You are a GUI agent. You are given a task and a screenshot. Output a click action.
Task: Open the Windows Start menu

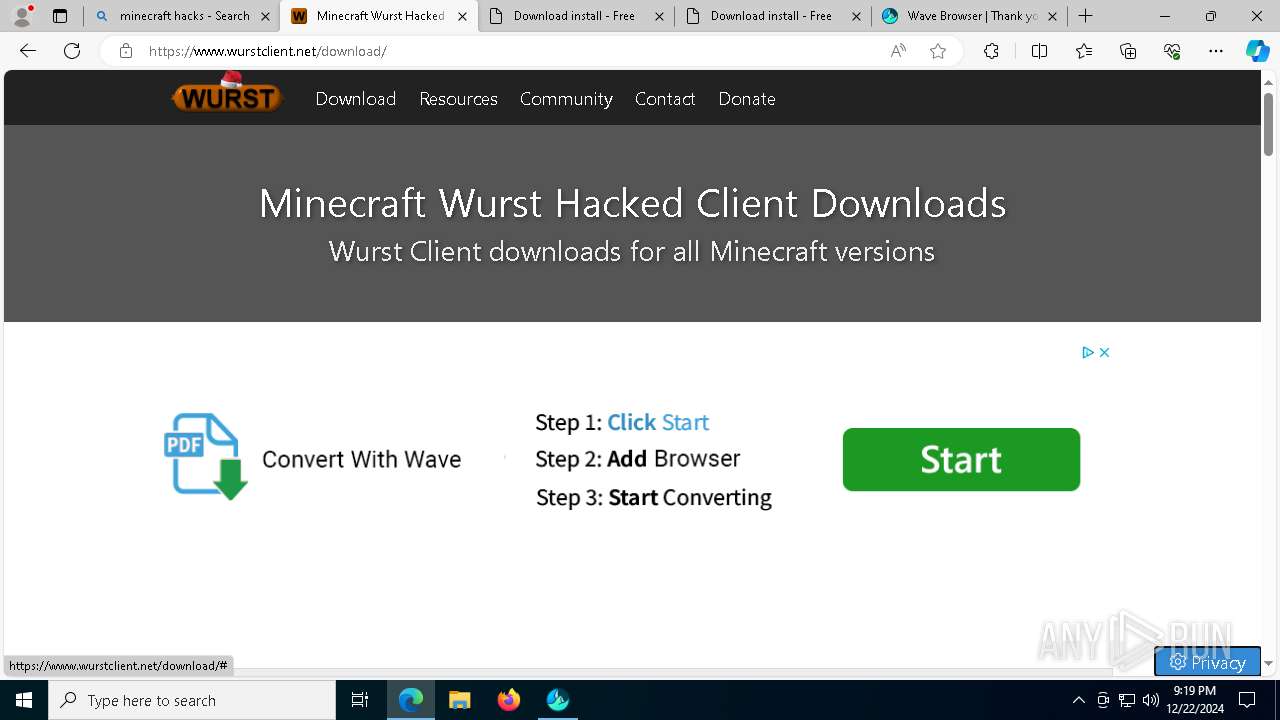24,700
